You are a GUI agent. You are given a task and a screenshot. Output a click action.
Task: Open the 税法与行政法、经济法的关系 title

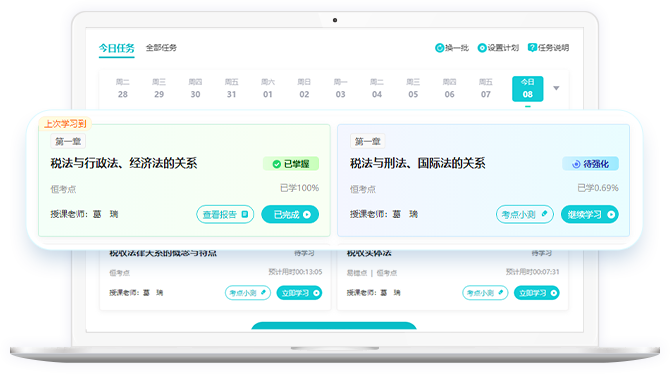(124, 163)
